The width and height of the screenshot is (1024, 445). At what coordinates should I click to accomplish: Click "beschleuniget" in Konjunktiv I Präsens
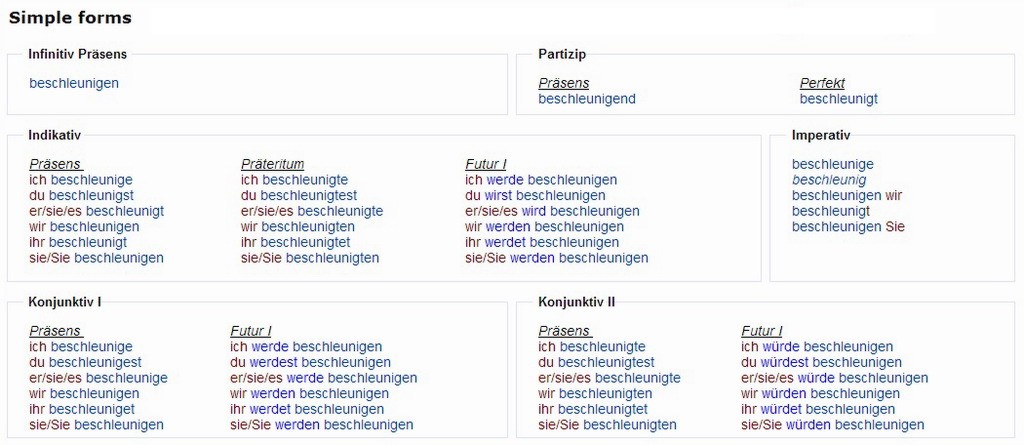[x=92, y=409]
